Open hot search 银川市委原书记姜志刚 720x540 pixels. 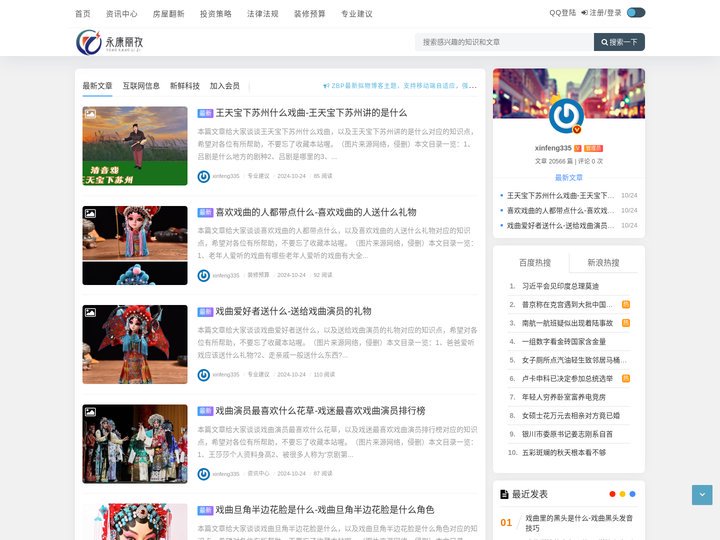pyautogui.click(x=567, y=434)
